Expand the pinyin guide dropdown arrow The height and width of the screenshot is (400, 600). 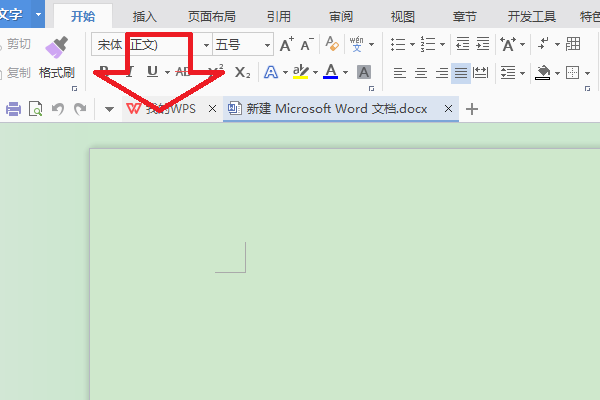[371, 45]
